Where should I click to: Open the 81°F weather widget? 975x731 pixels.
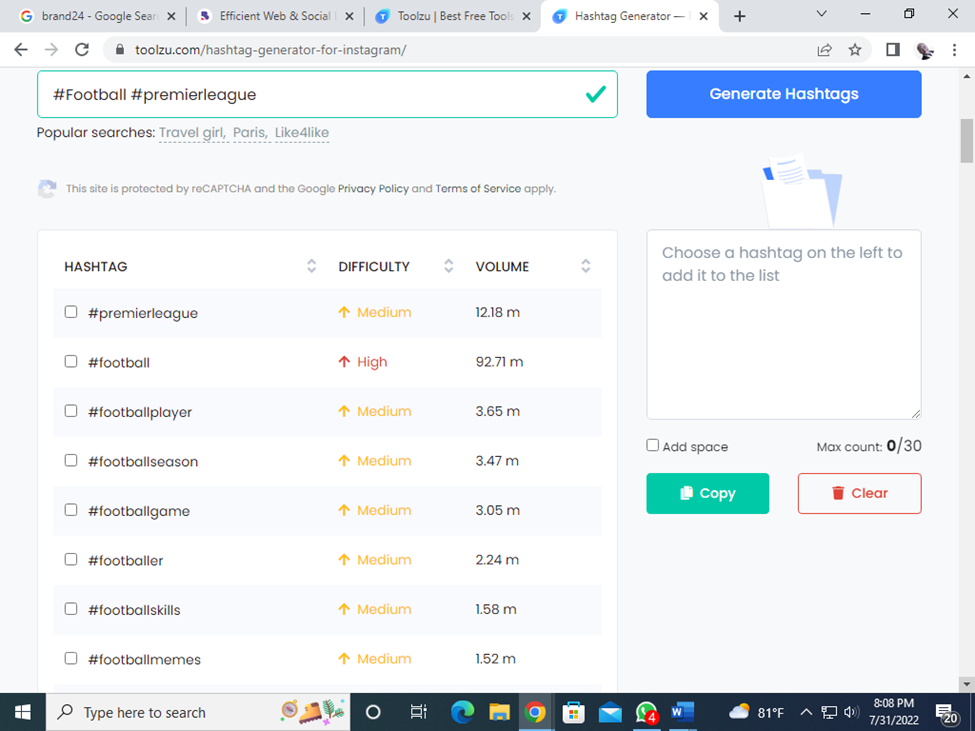pyautogui.click(x=756, y=712)
